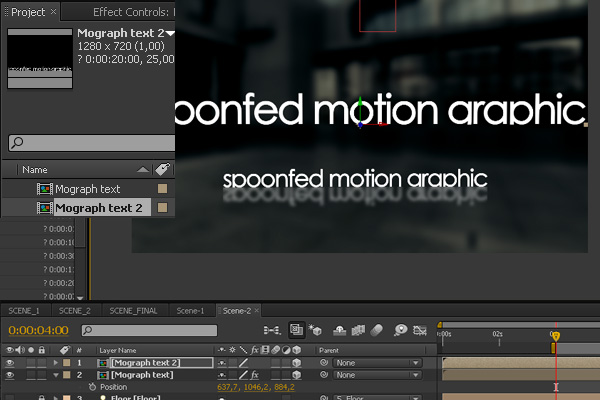Screen dimensions: 600x400
Task: Open the SCENE_1 timeline tab
Action: pos(24,310)
